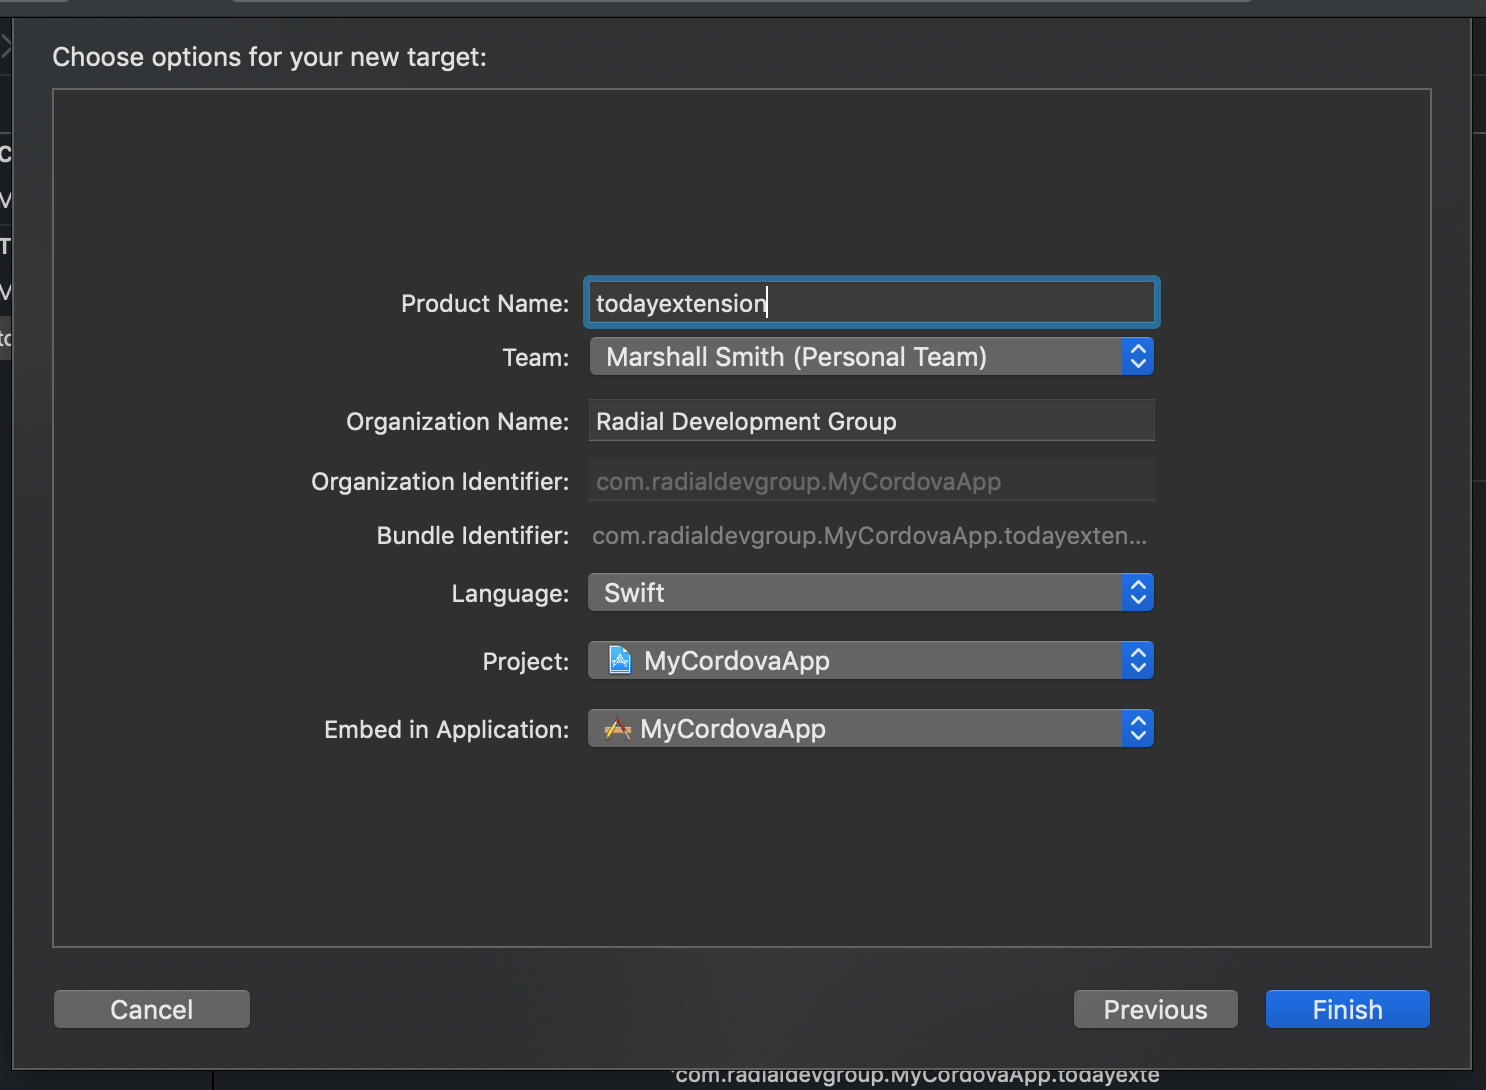Click the Product Name label
Viewport: 1486px width, 1090px height.
point(484,304)
